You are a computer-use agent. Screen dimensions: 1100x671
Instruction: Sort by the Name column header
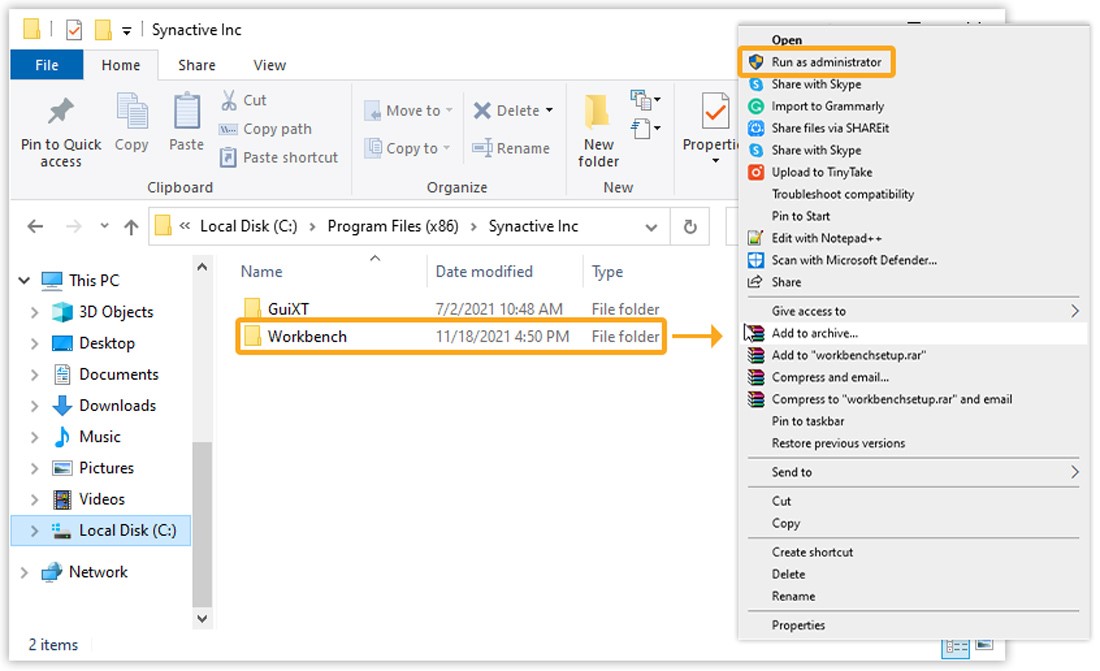261,272
